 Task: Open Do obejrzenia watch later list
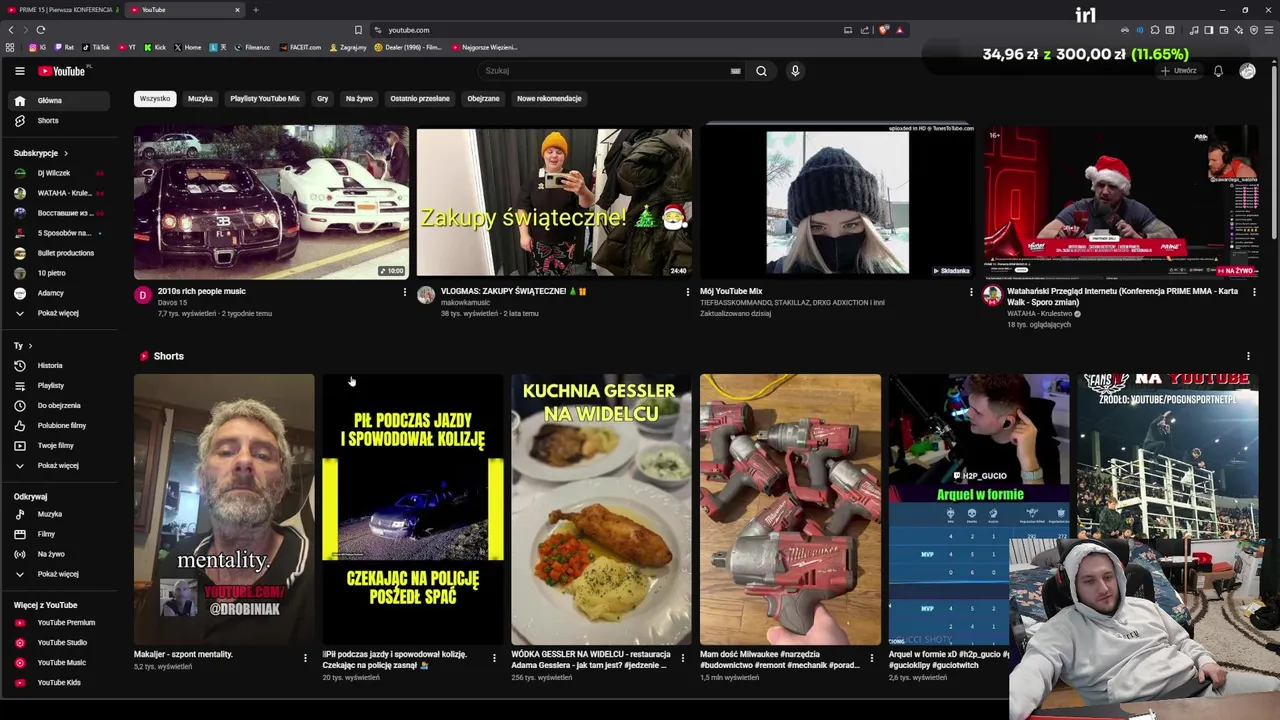(59, 405)
